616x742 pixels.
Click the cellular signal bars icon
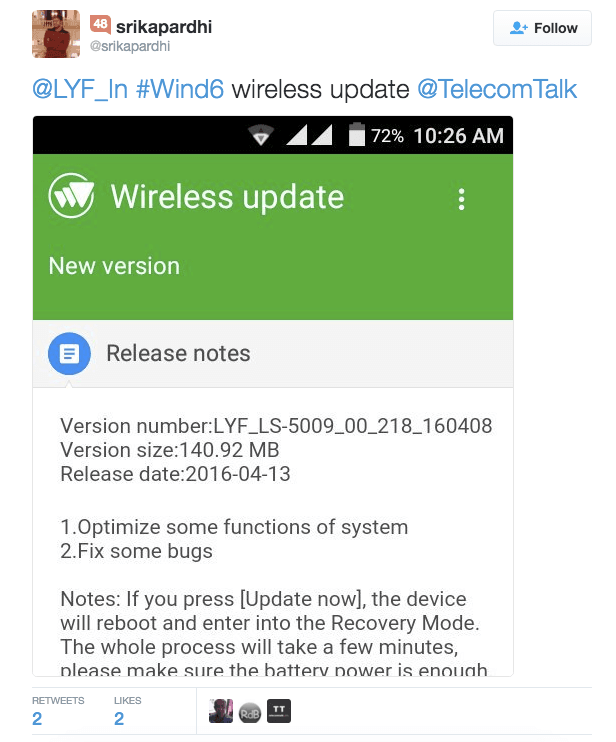(x=309, y=135)
